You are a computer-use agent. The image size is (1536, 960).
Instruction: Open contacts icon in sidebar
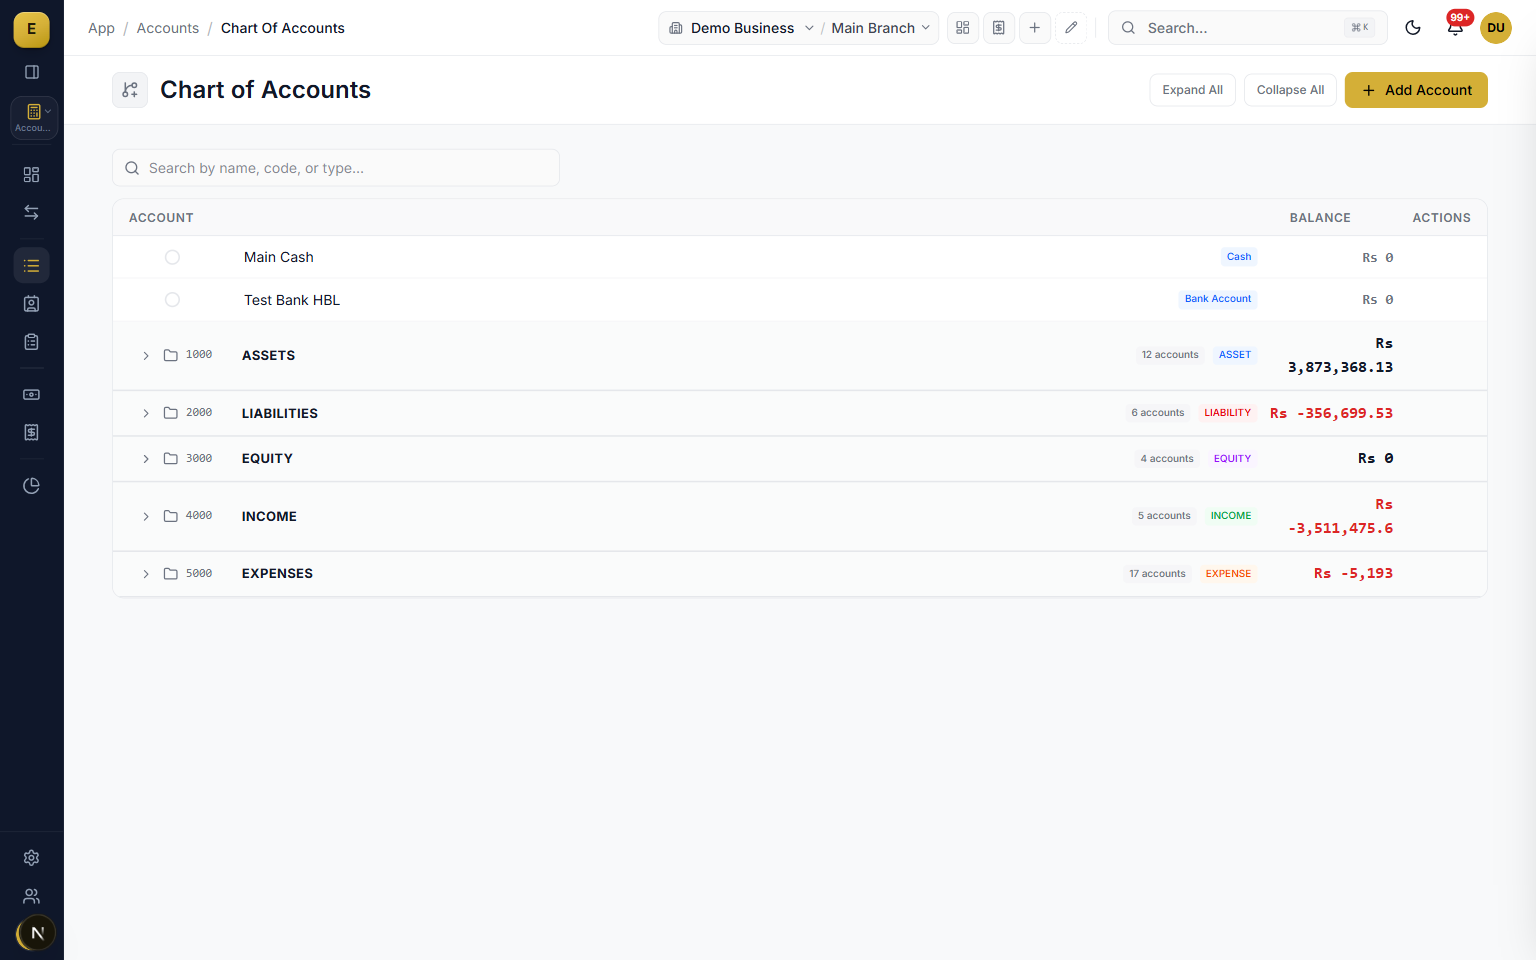pos(31,304)
